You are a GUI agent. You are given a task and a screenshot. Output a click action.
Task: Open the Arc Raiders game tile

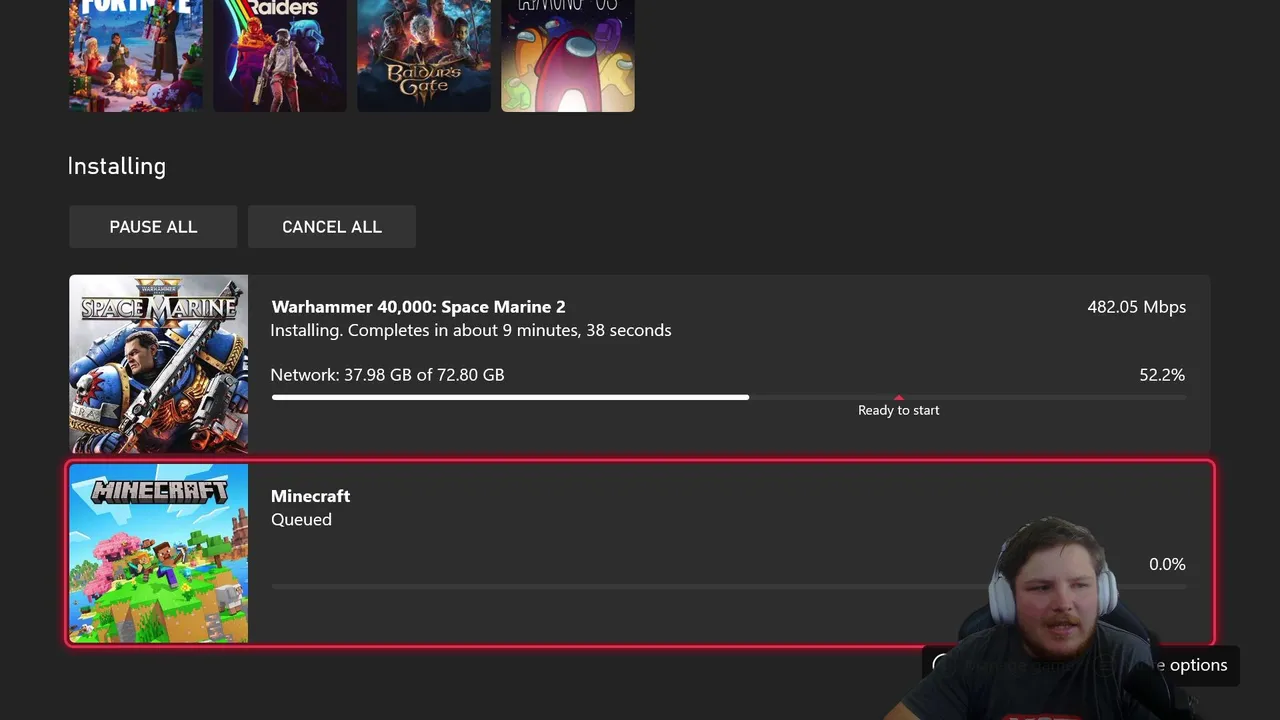280,55
